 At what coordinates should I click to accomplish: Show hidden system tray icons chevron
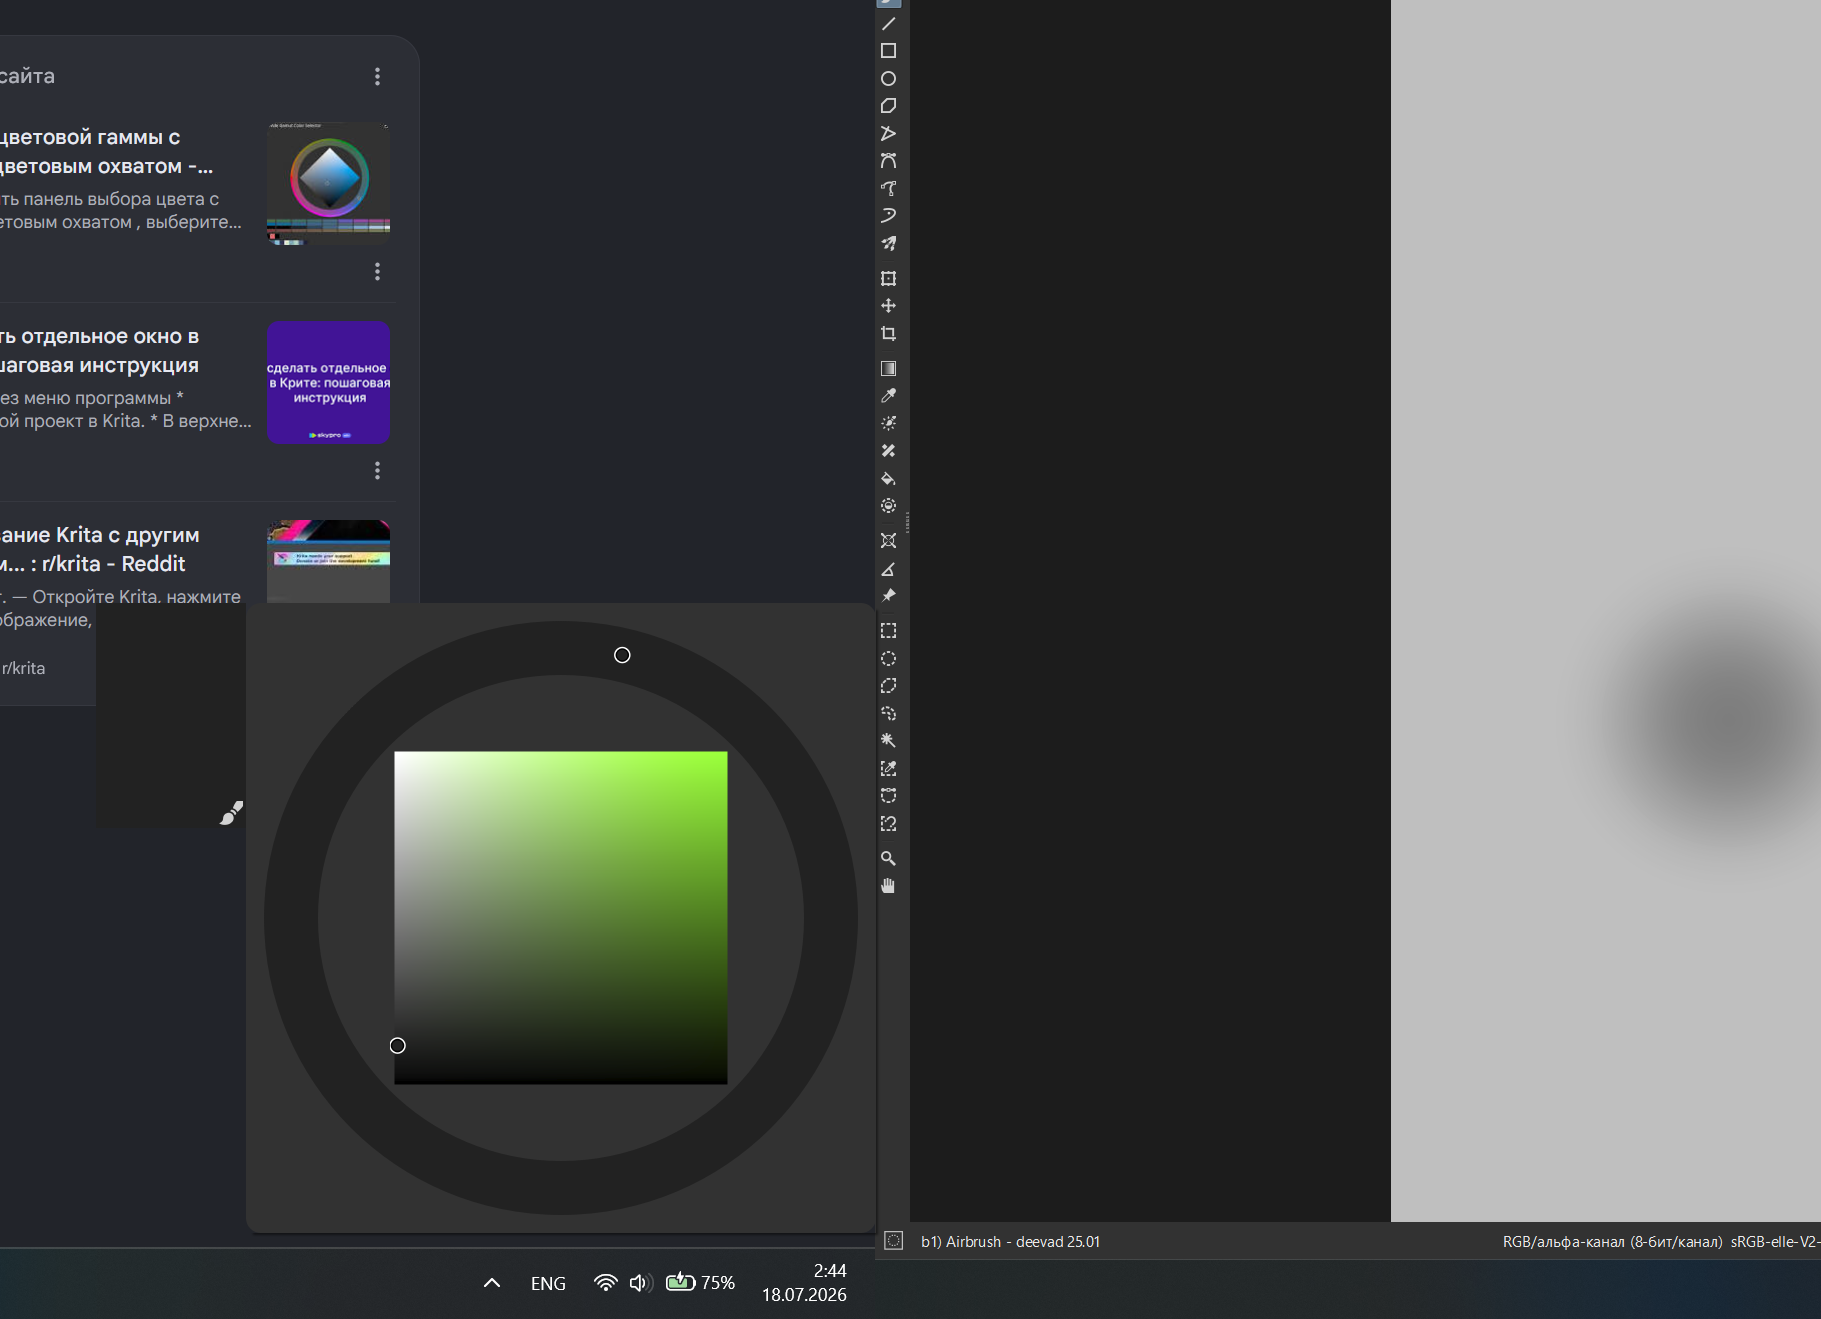[492, 1283]
